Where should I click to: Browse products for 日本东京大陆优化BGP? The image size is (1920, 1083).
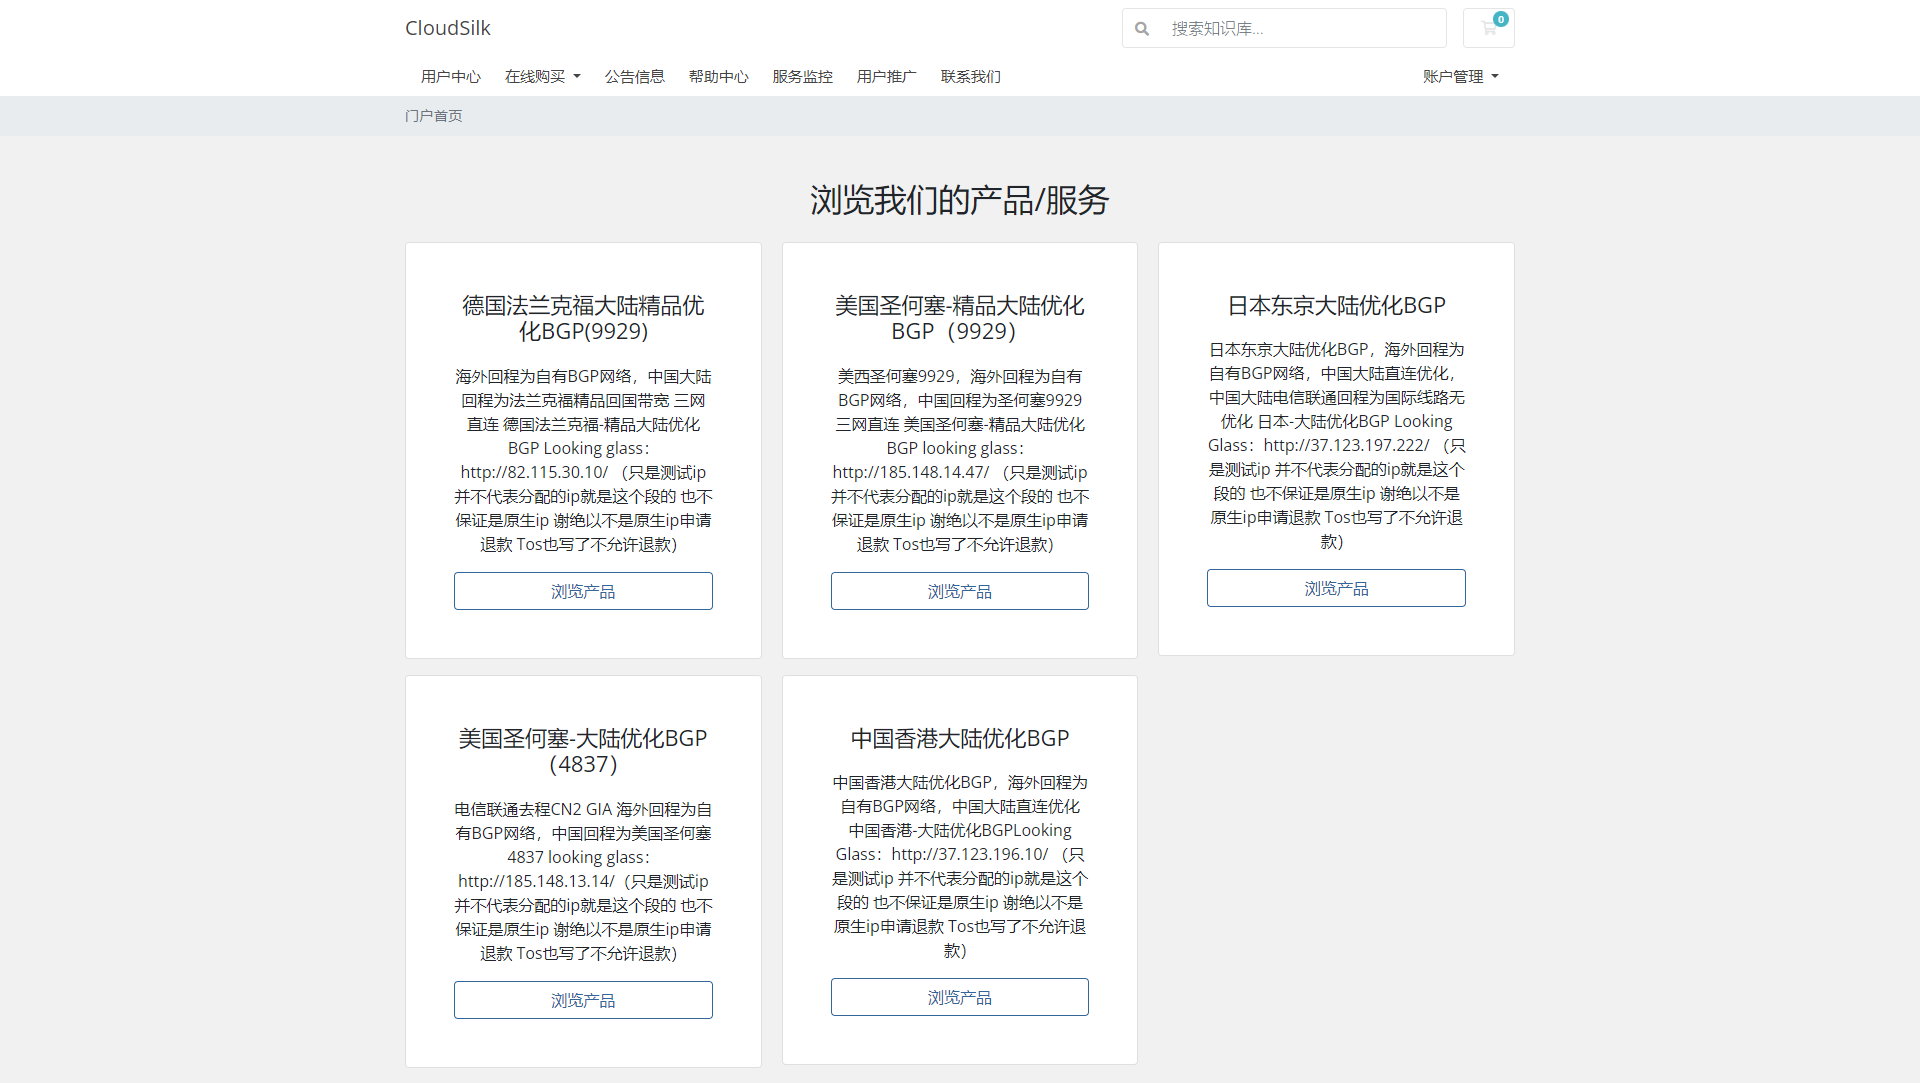tap(1336, 588)
